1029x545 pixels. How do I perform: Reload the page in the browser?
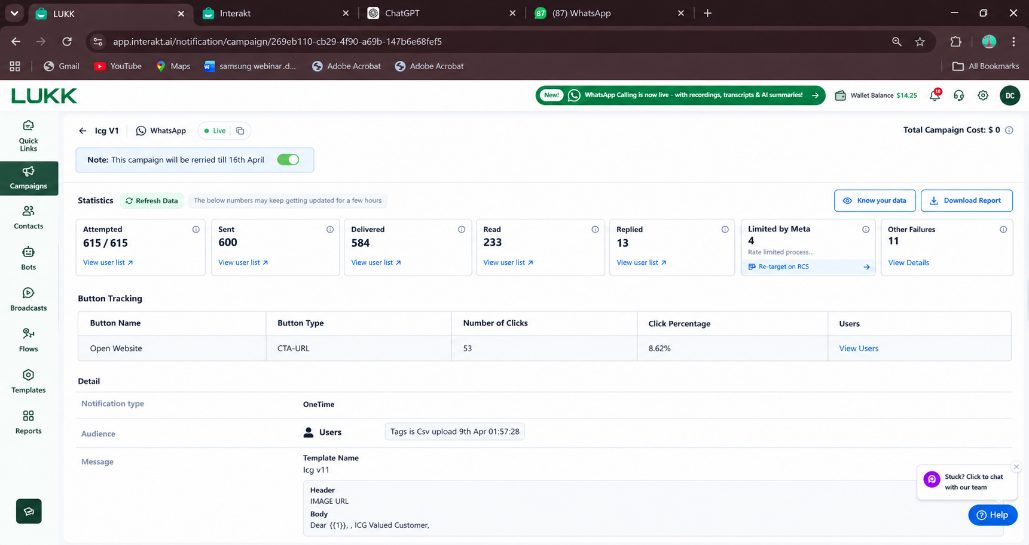[67, 41]
